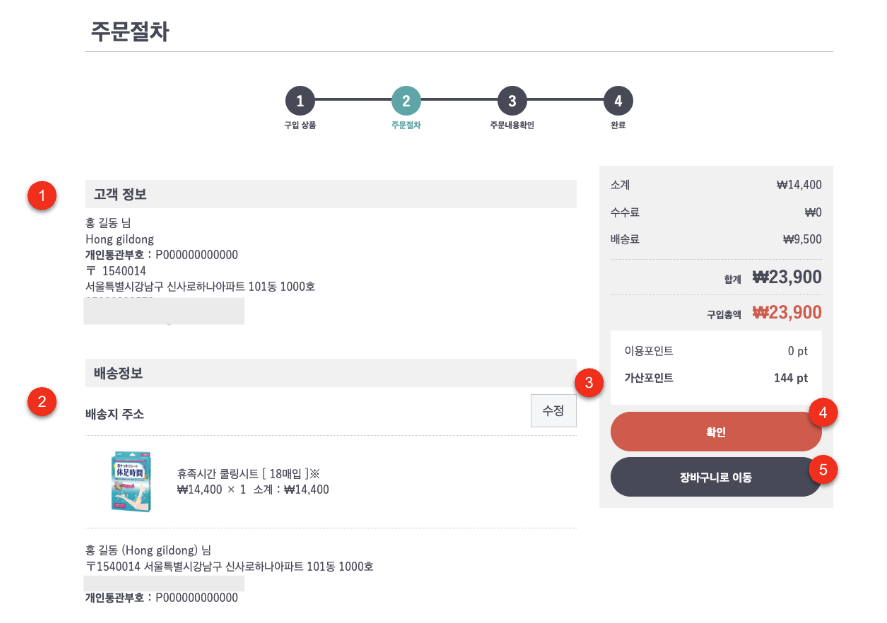Click step 1 circle 구입 상품
Viewport: 887px width, 623px height.
click(300, 101)
